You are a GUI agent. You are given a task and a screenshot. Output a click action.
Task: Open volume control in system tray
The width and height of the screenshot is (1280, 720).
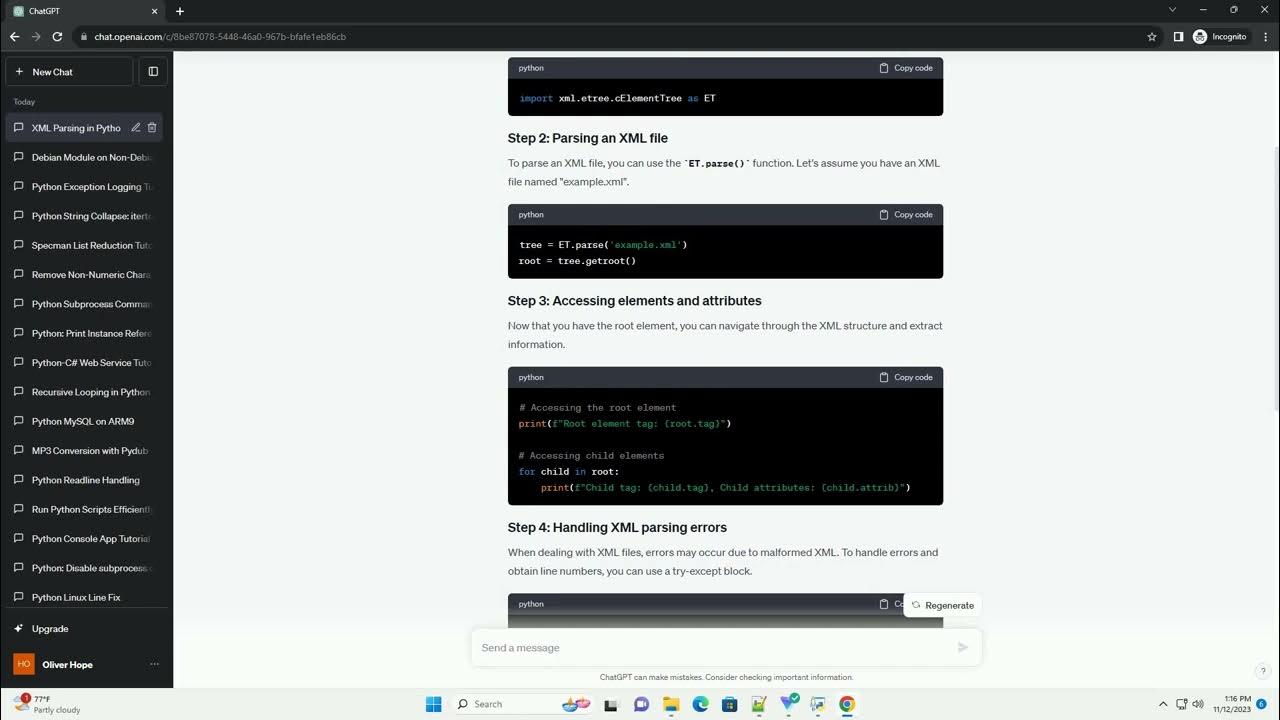[x=1198, y=704]
